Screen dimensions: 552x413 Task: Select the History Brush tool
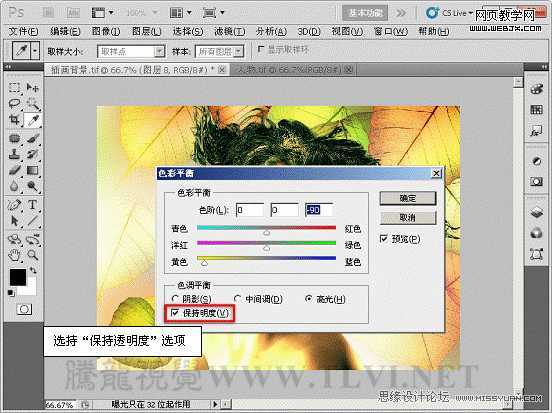coord(33,154)
